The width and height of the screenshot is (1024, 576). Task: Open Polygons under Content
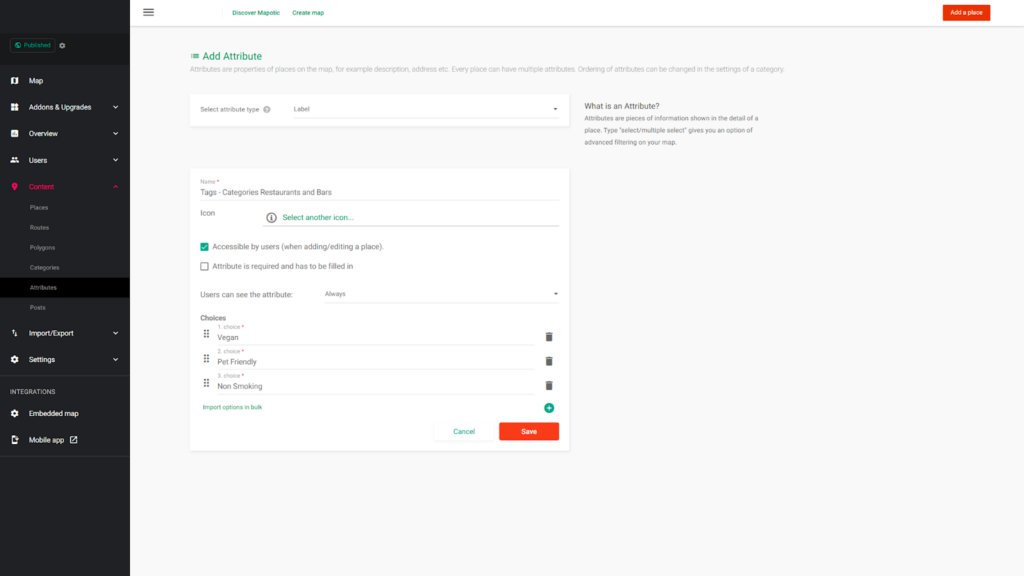(42, 248)
